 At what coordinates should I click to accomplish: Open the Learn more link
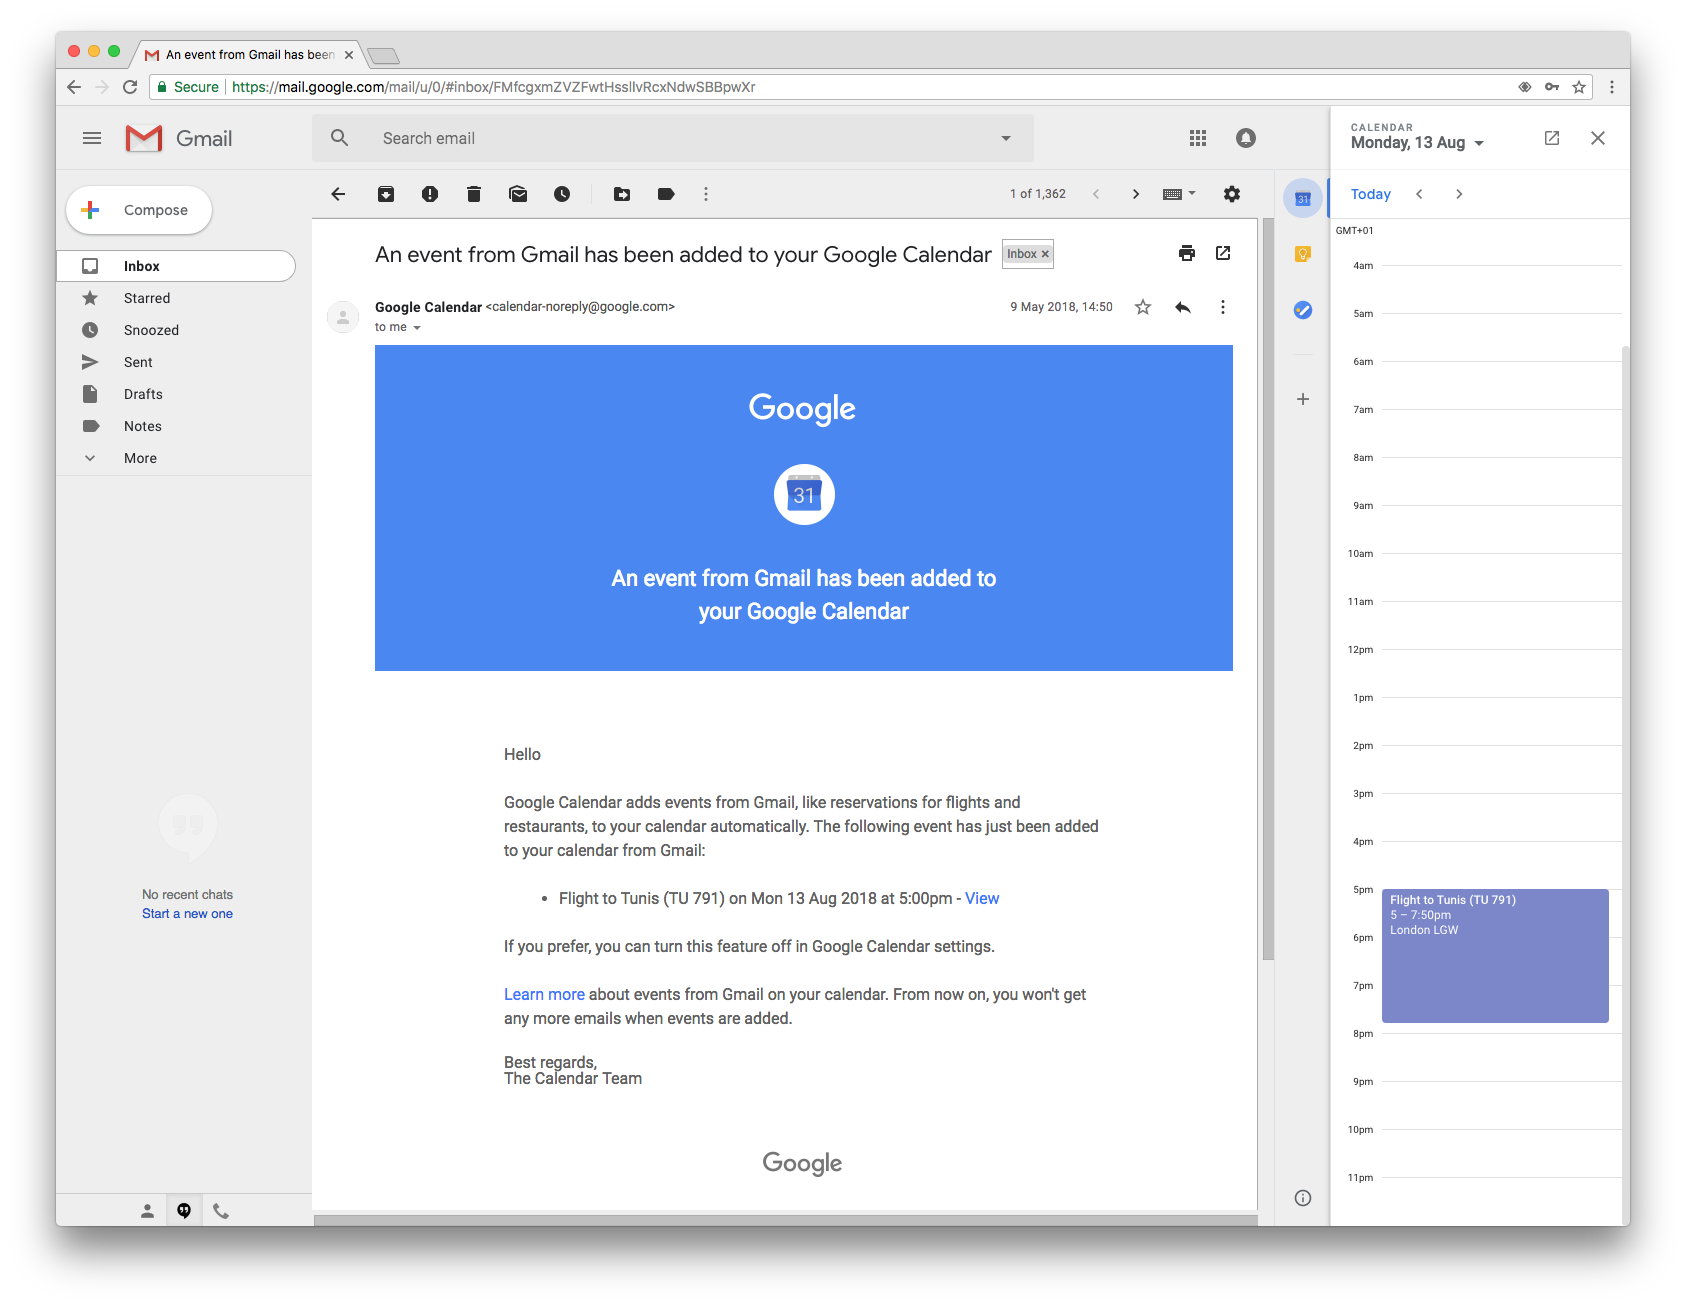click(544, 994)
